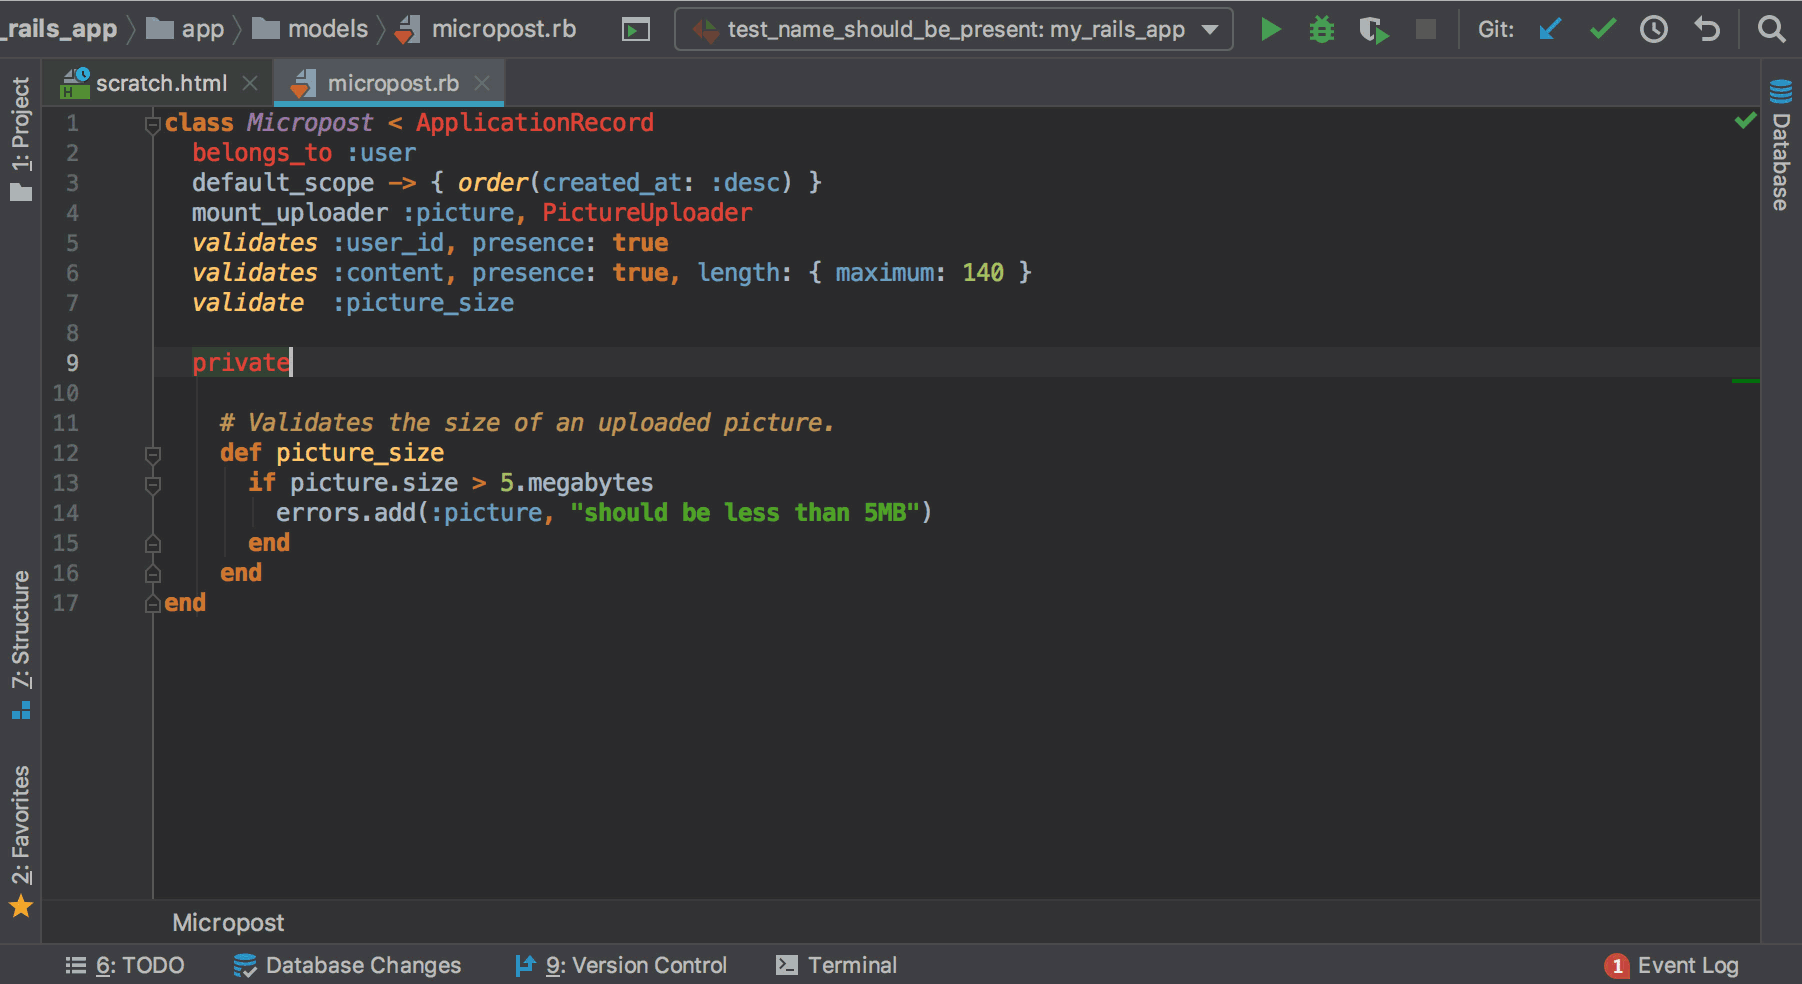1802x984 pixels.
Task: Close the micropost.rb tab
Action: click(482, 83)
